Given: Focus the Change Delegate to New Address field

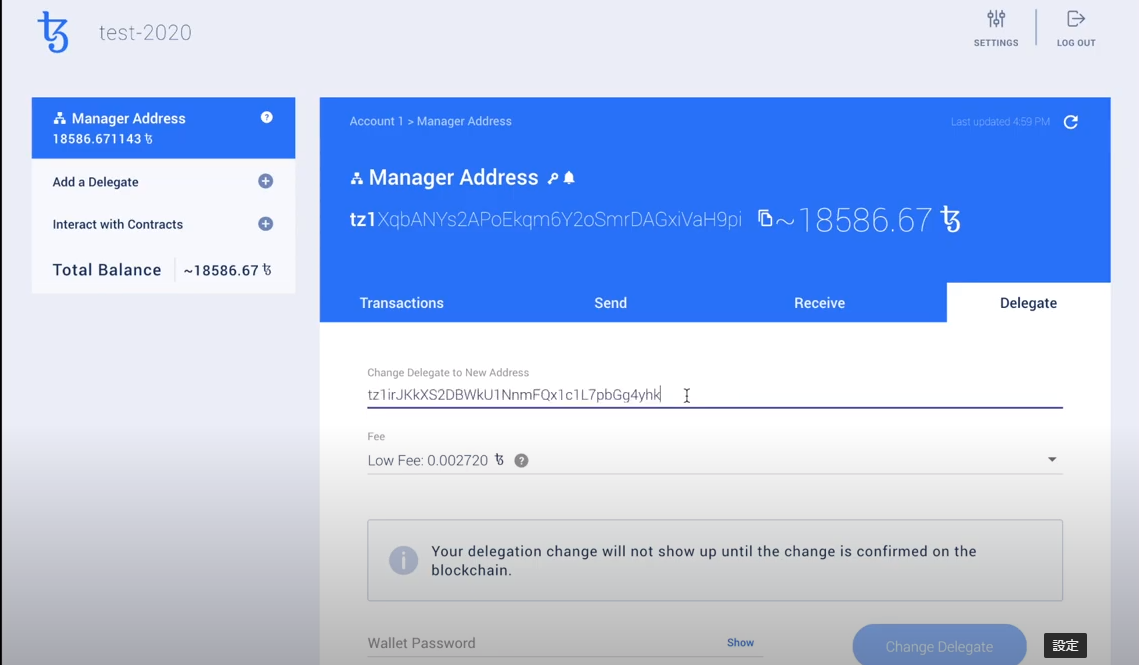Looking at the screenshot, I should [715, 395].
